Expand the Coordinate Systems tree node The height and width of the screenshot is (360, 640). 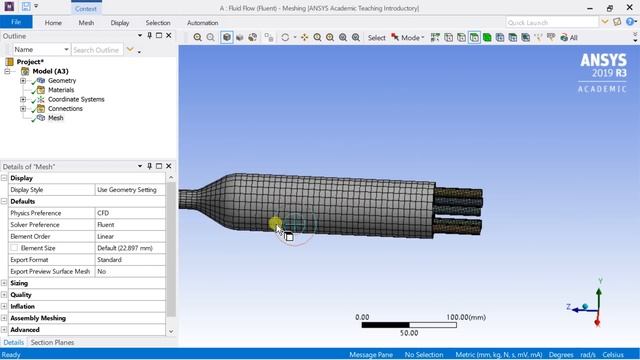click(x=23, y=99)
